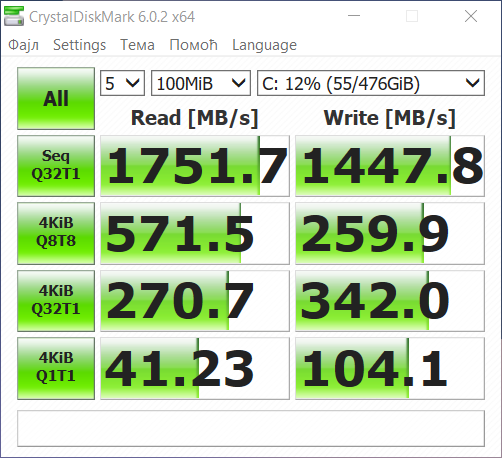The height and width of the screenshot is (458, 502).
Task: Open the Помоћ menu
Action: (193, 45)
